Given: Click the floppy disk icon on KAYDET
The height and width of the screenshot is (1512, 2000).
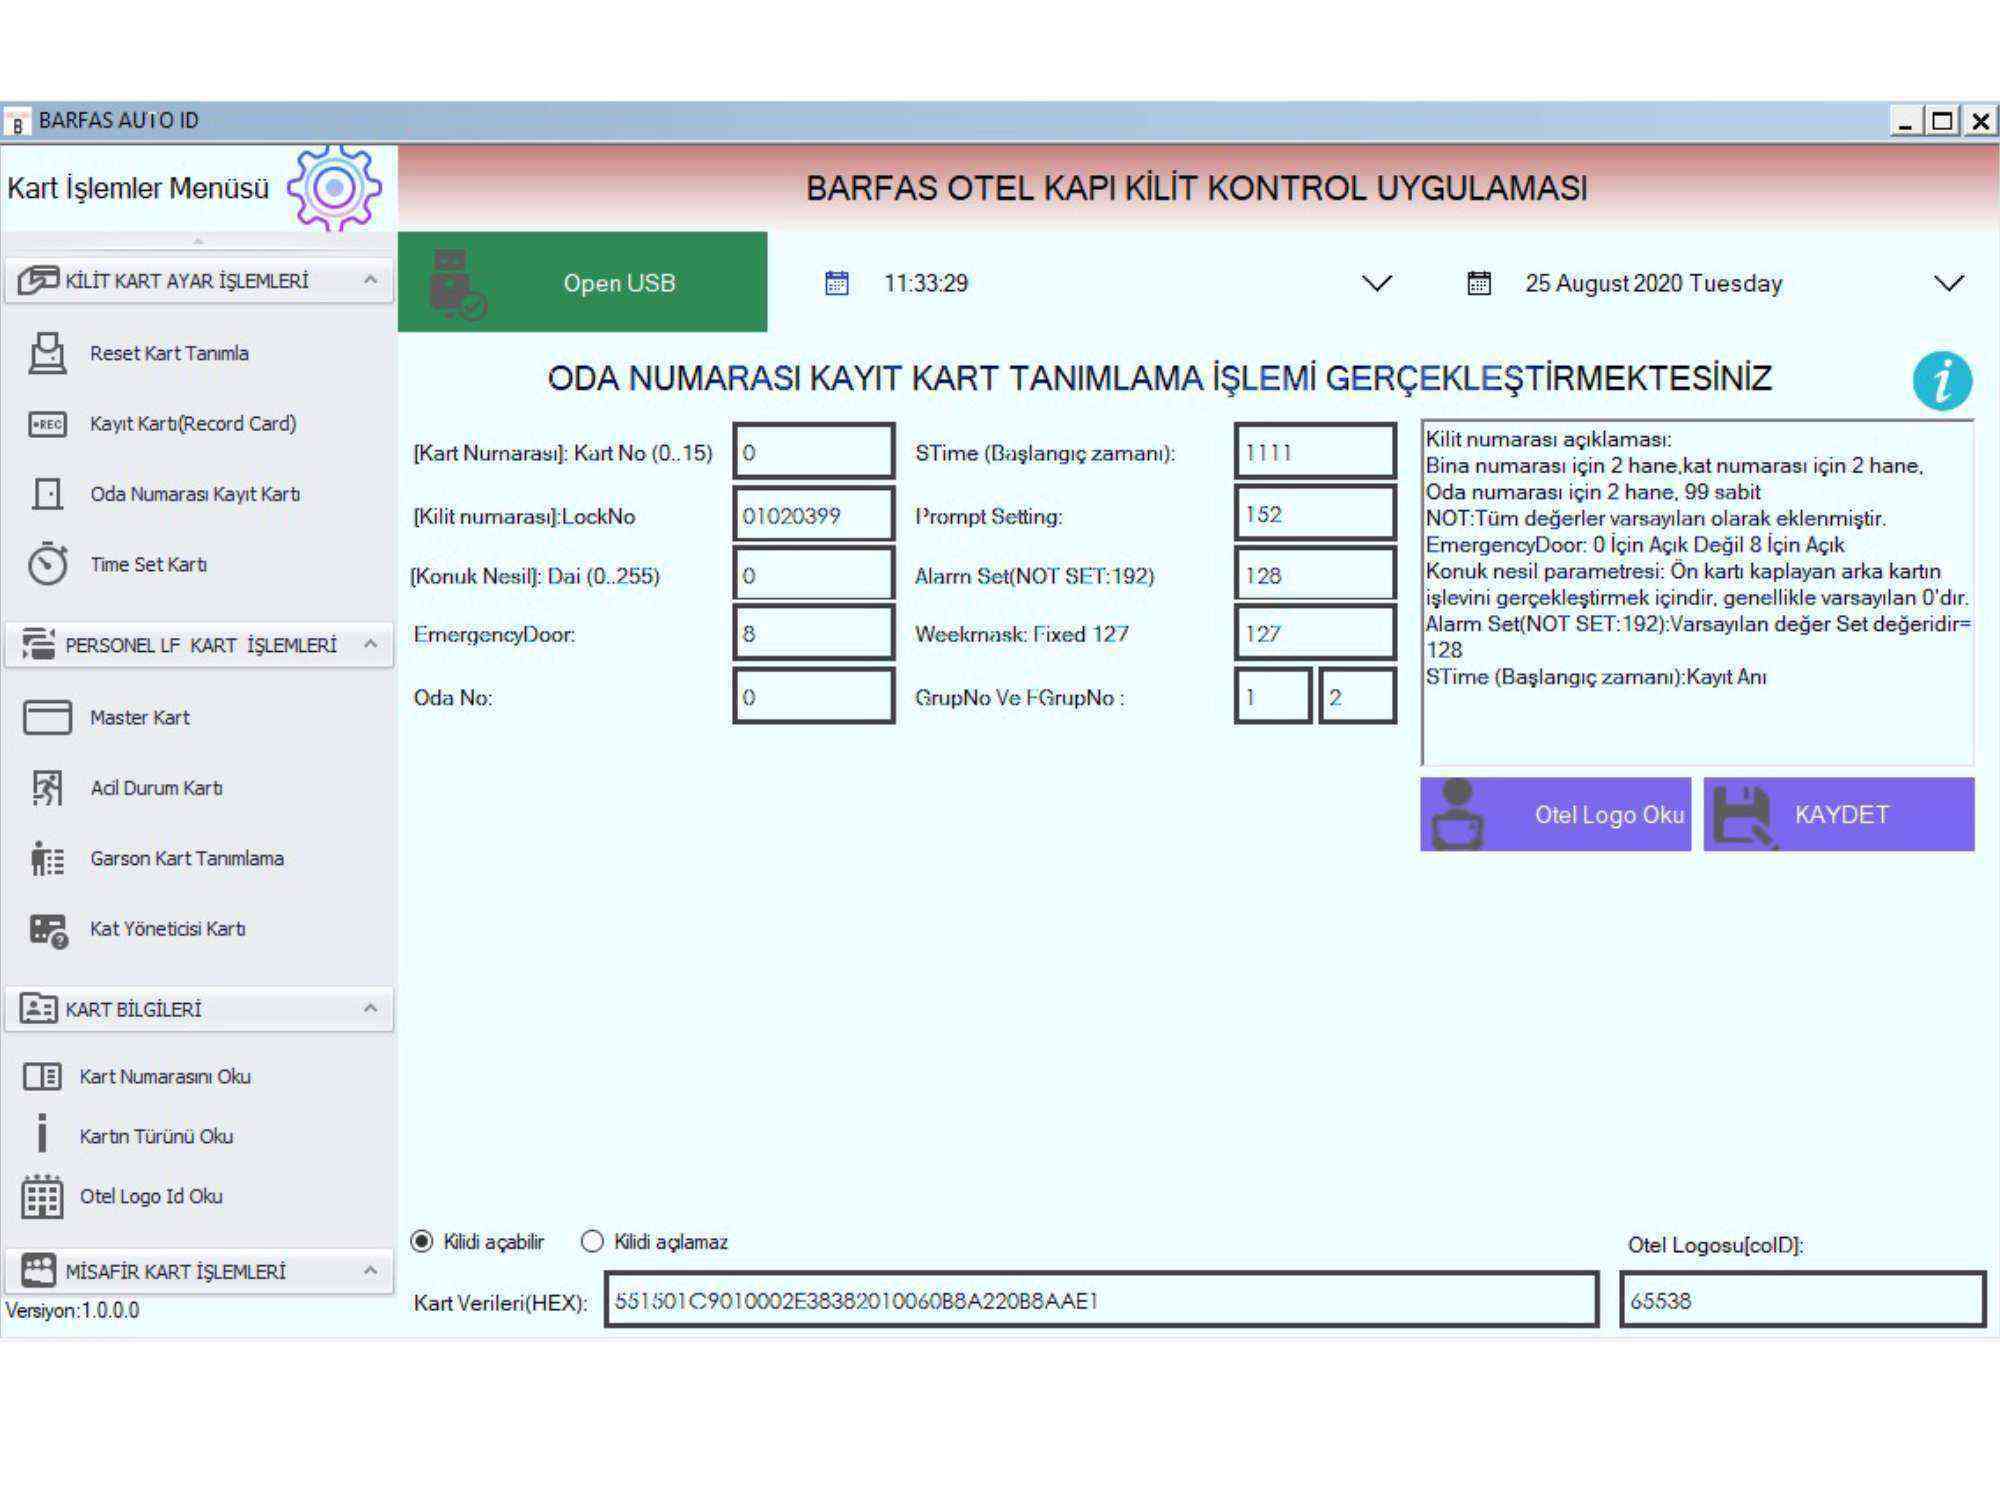Looking at the screenshot, I should tap(1744, 816).
